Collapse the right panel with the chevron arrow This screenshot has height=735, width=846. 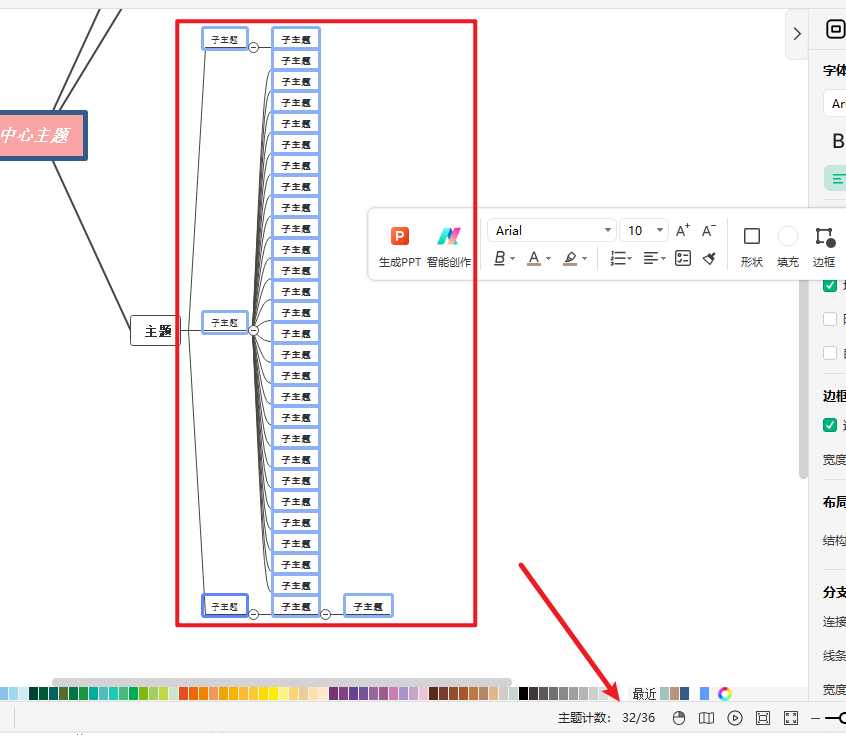click(797, 34)
